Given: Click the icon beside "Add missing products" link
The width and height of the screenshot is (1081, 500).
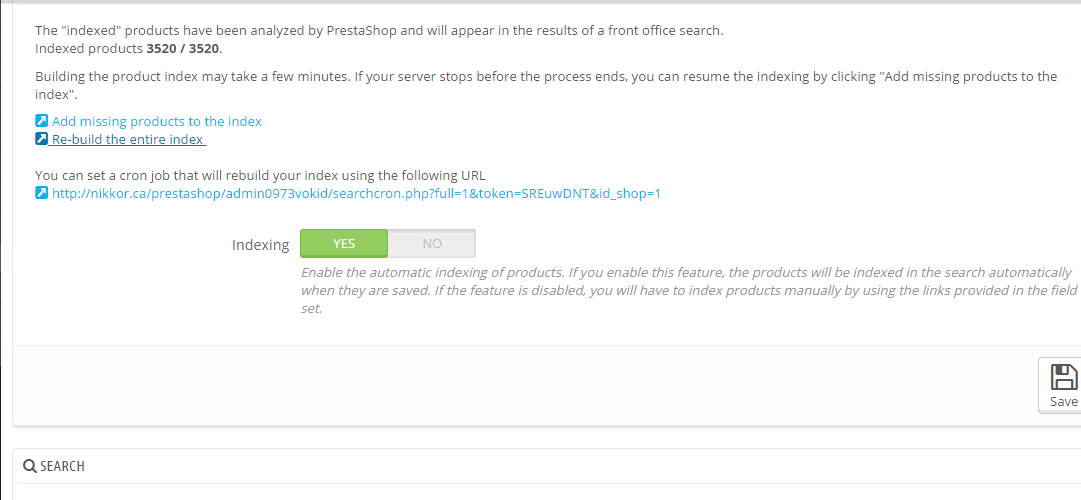Looking at the screenshot, I should pyautogui.click(x=41, y=121).
